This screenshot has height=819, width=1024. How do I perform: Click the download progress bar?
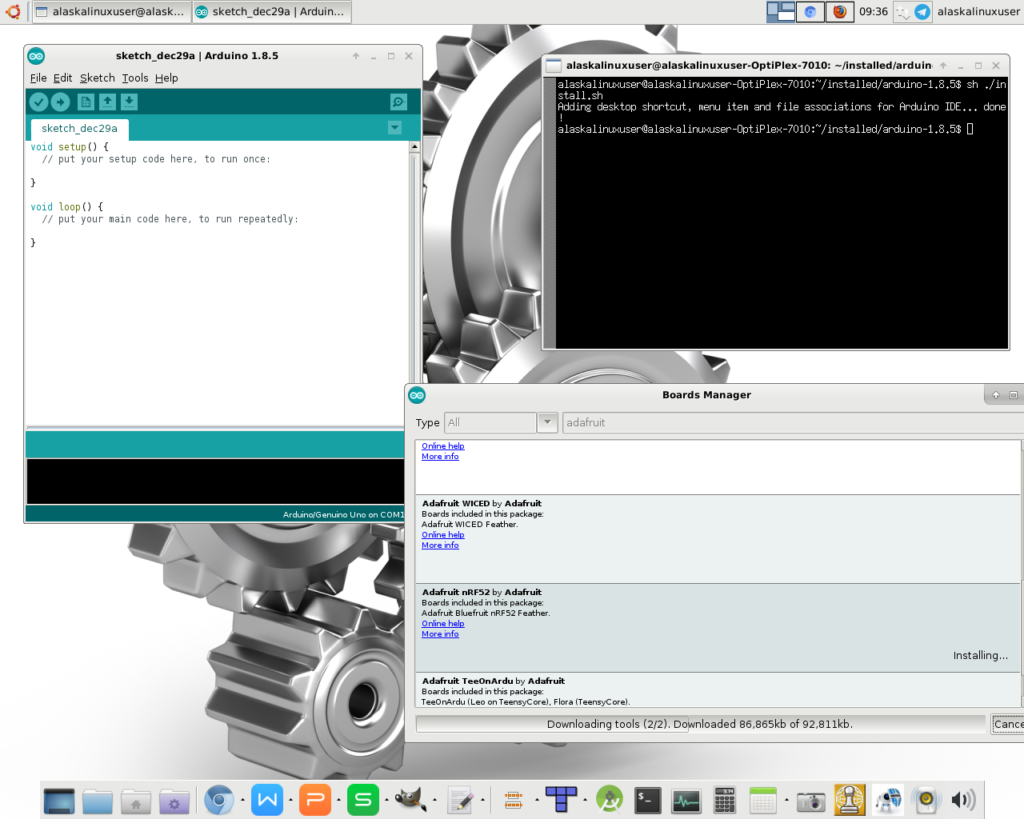click(x=699, y=724)
